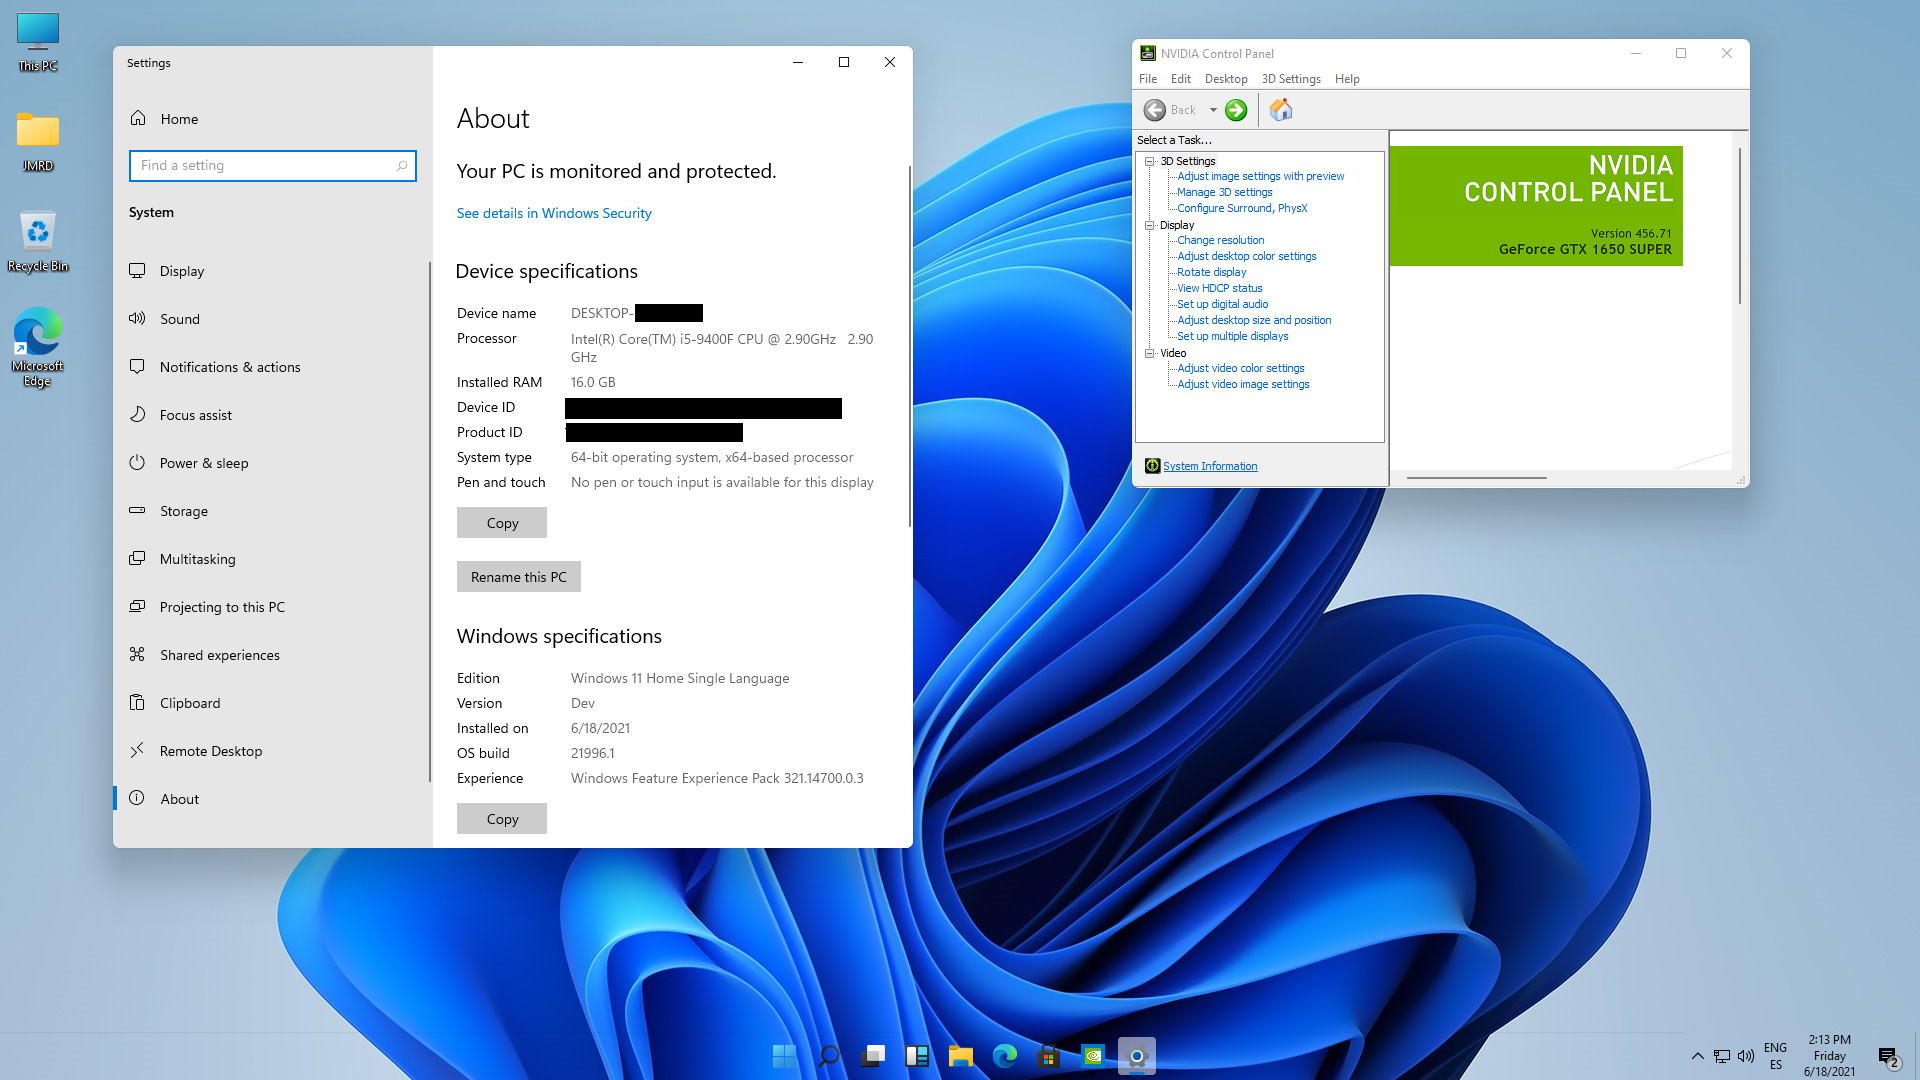
Task: Click the Back arrow in NVIDIA panel
Action: coord(1155,110)
